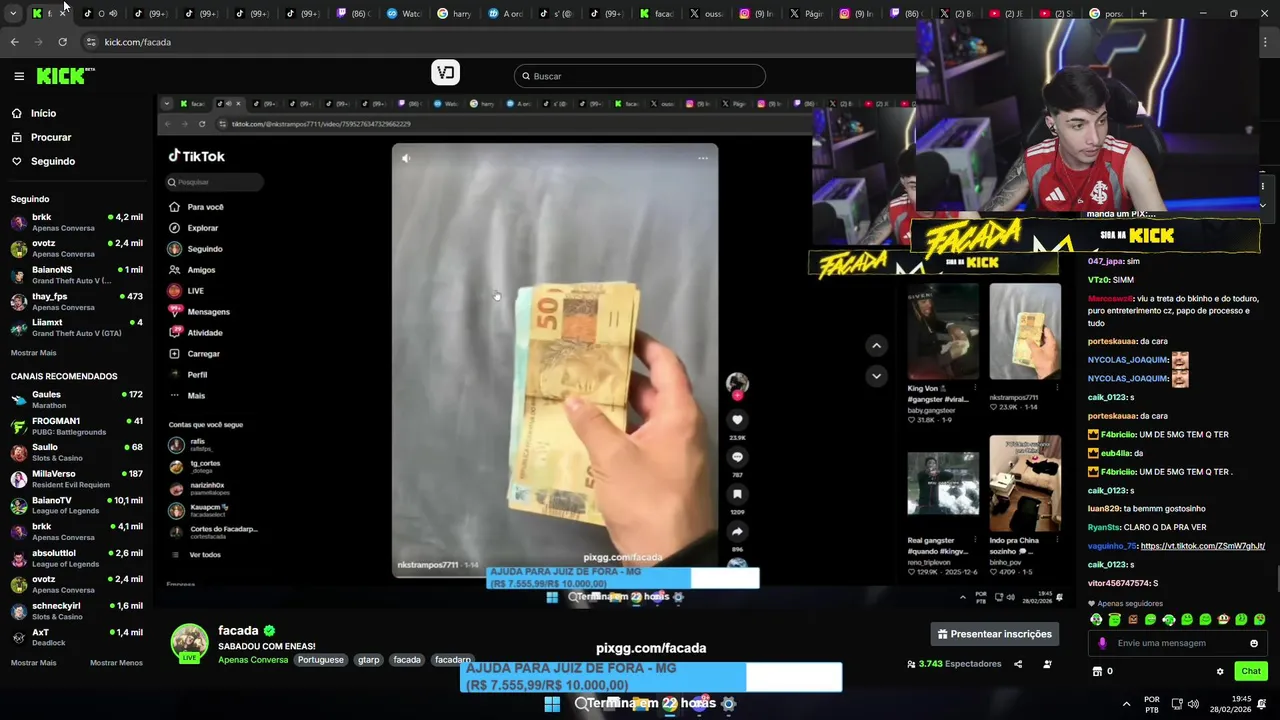Click the site info icon in address bar

(x=91, y=42)
